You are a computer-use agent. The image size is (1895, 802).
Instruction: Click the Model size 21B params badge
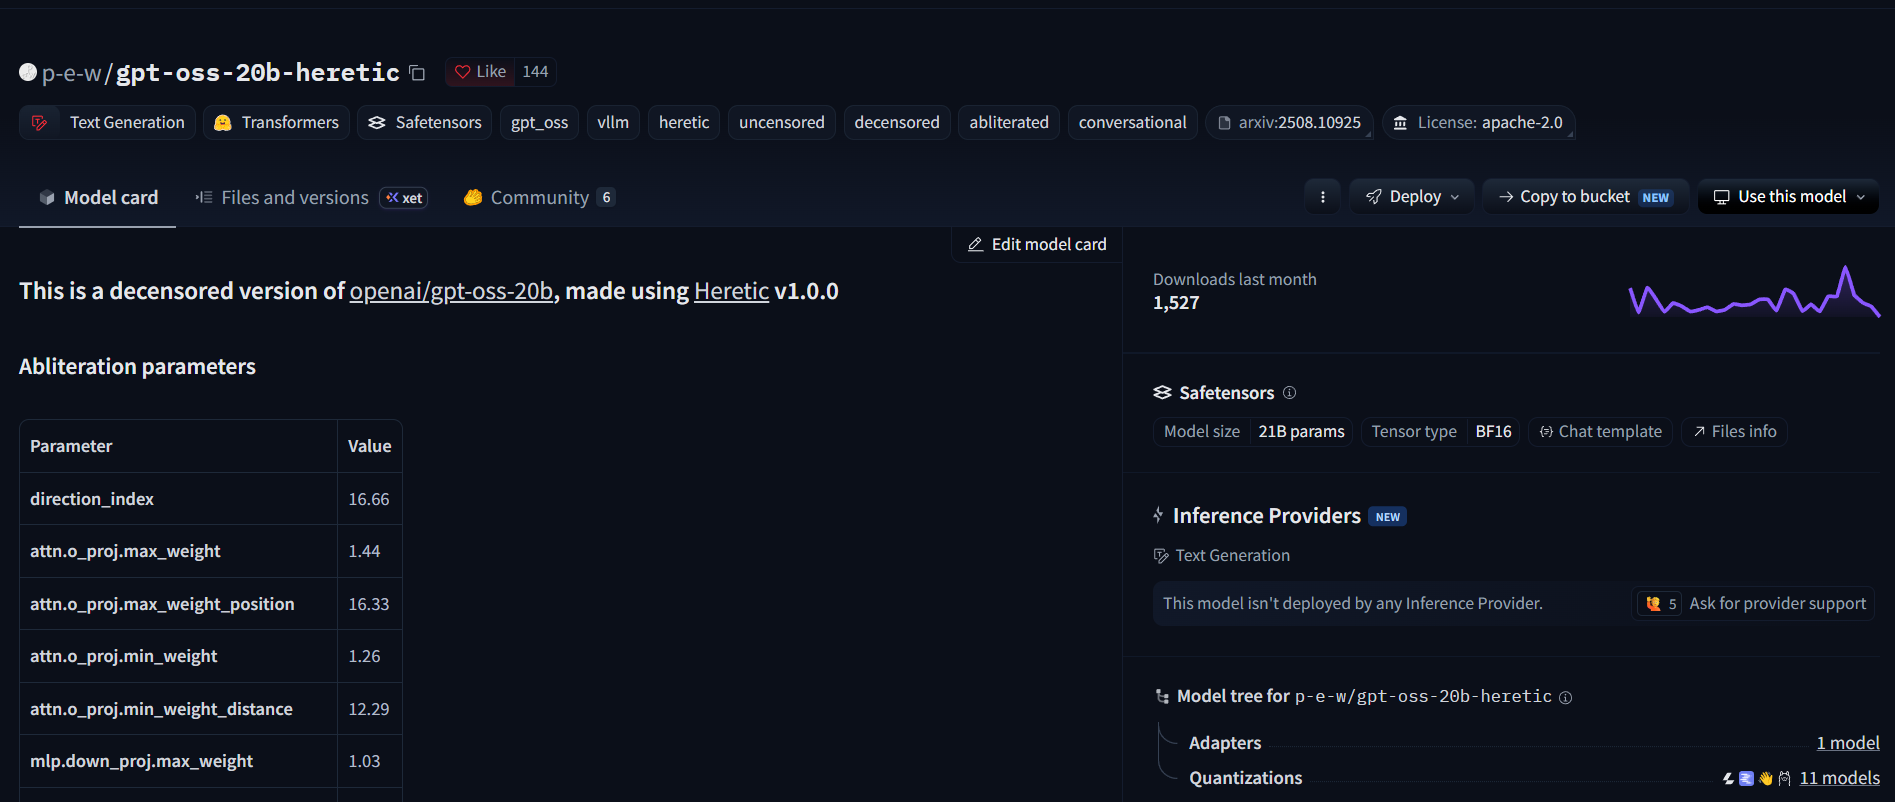tap(1253, 432)
